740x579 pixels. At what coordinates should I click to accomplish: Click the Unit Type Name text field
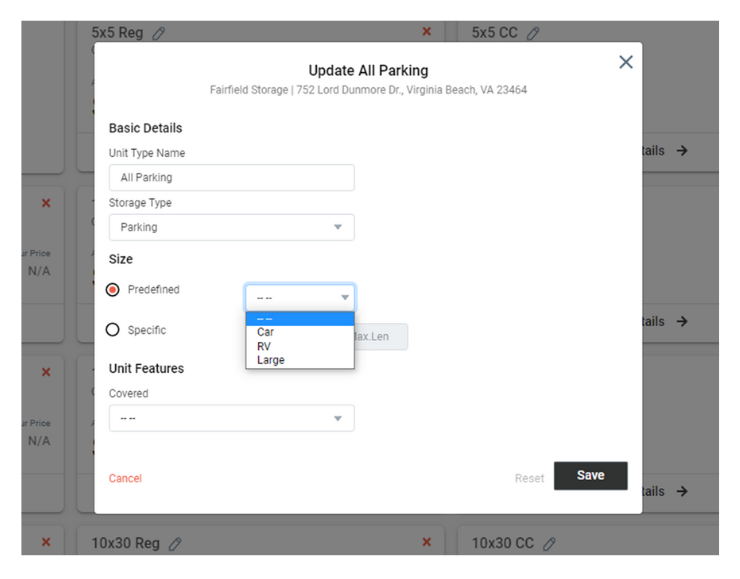[x=231, y=178]
